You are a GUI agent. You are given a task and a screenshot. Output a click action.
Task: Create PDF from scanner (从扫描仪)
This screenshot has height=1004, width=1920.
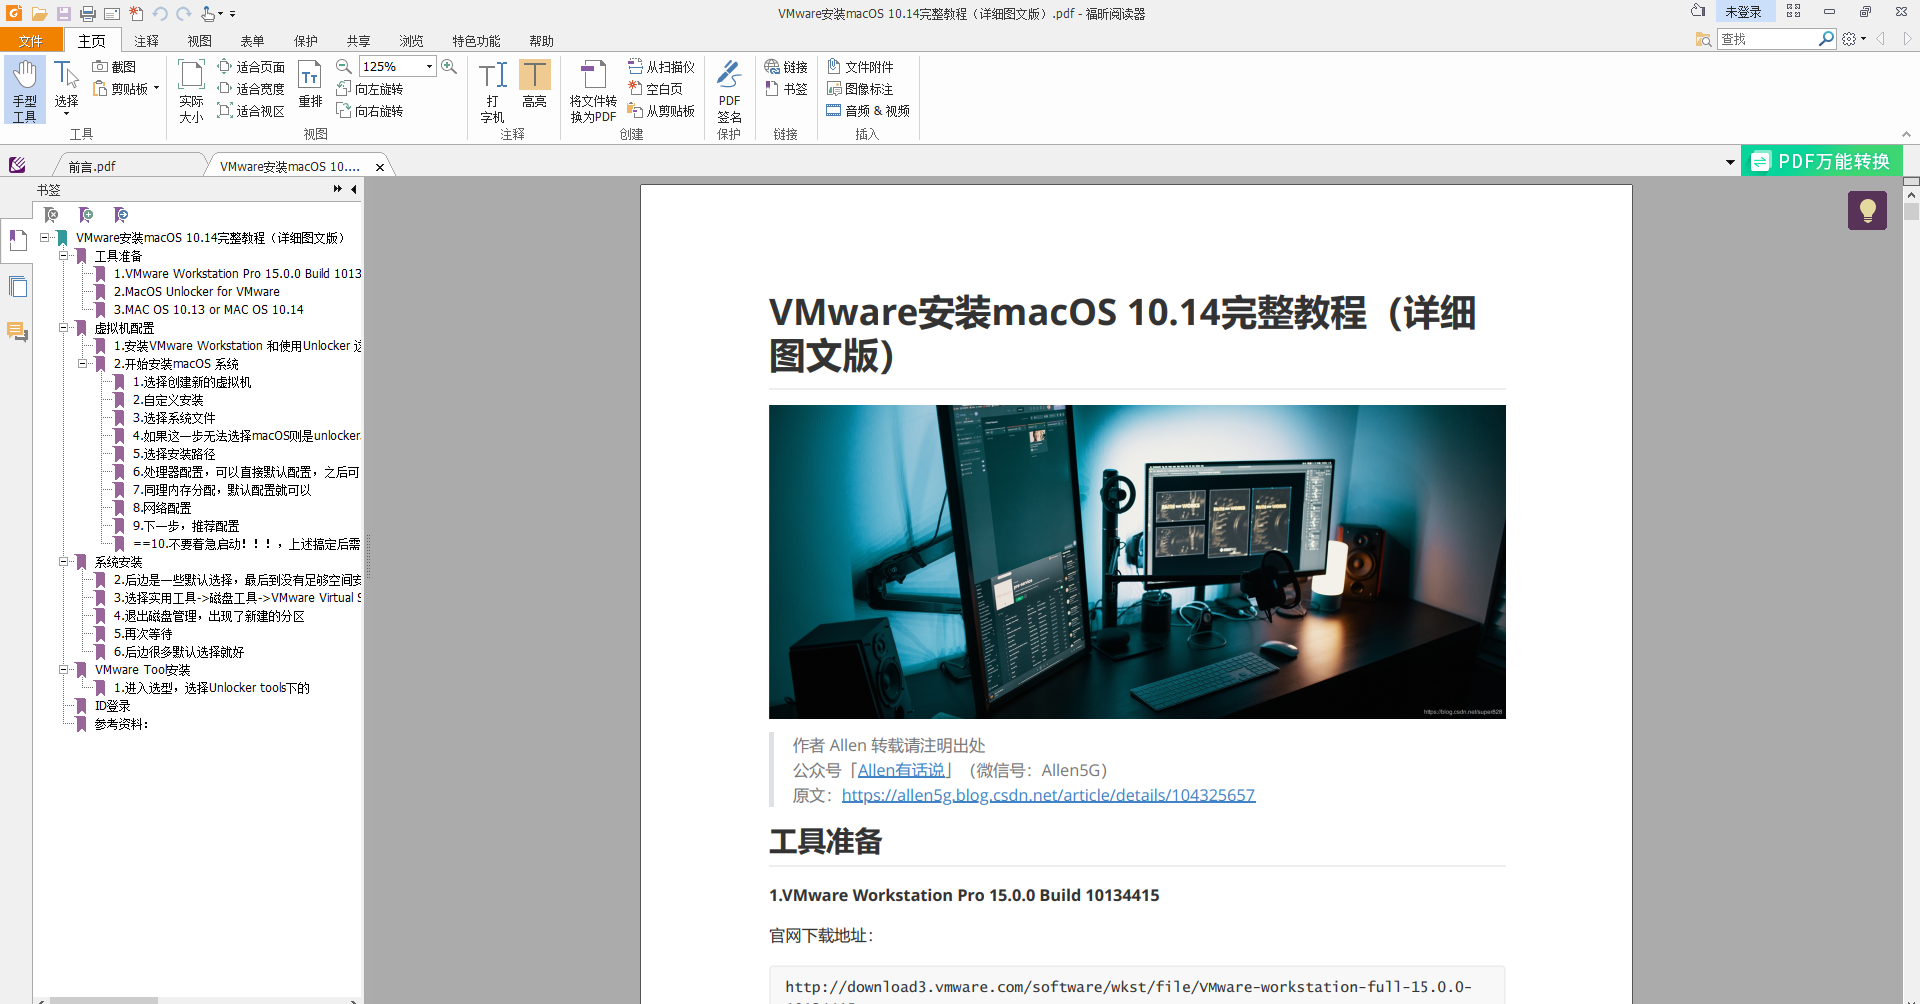661,67
